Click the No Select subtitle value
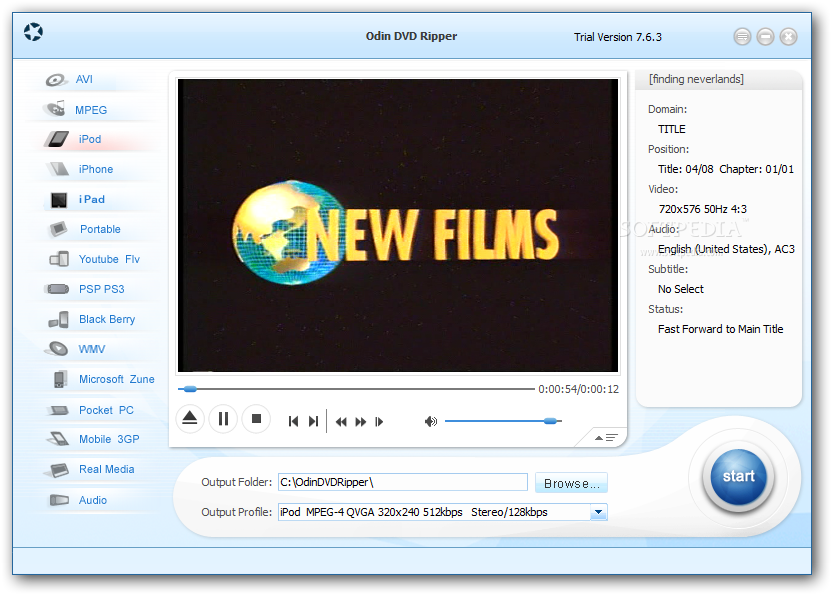The width and height of the screenshot is (832, 595). coord(681,289)
